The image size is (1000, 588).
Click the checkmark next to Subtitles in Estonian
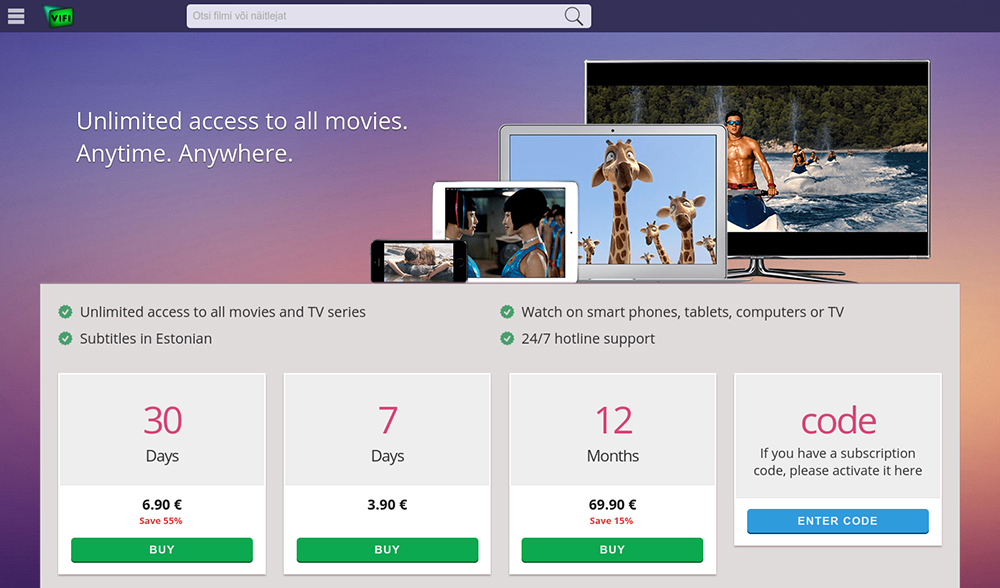click(x=65, y=339)
